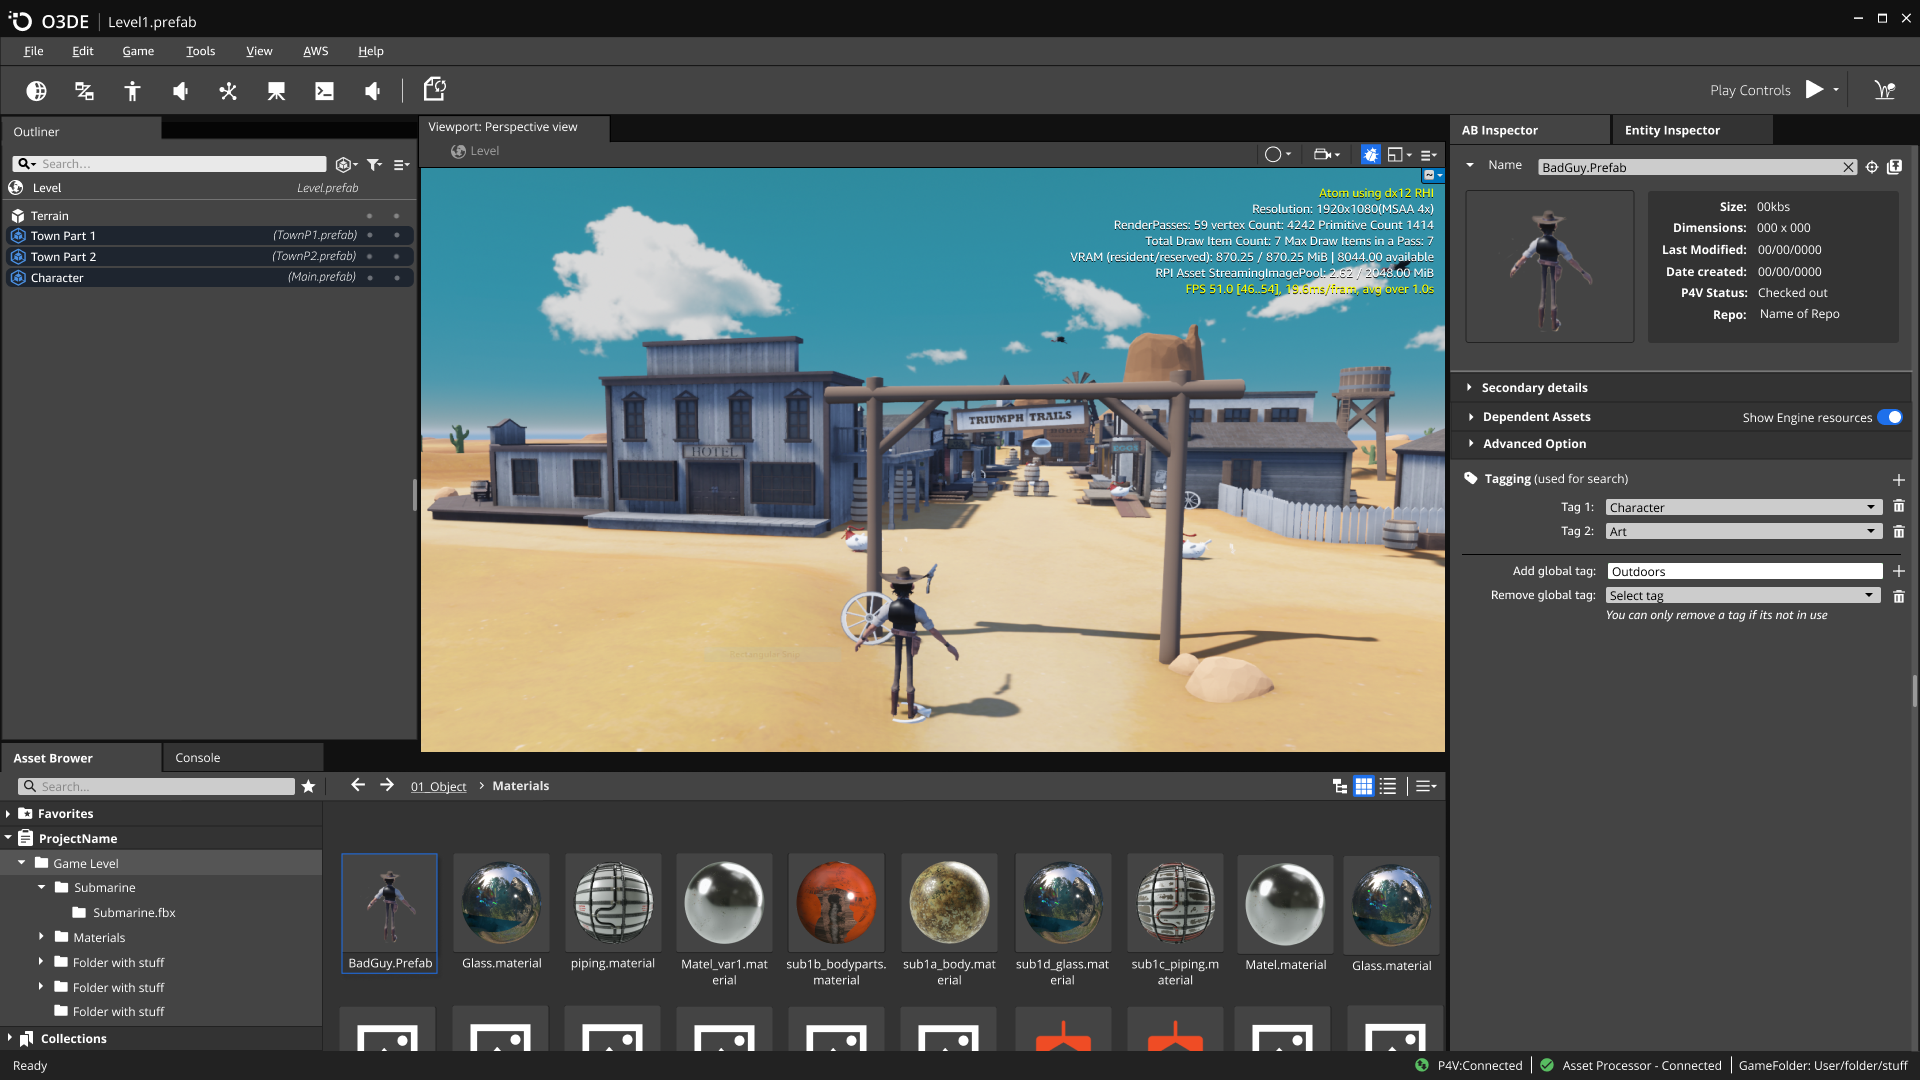The height and width of the screenshot is (1080, 1920).
Task: Open the filter icon in the Outliner search bar
Action: (375, 164)
